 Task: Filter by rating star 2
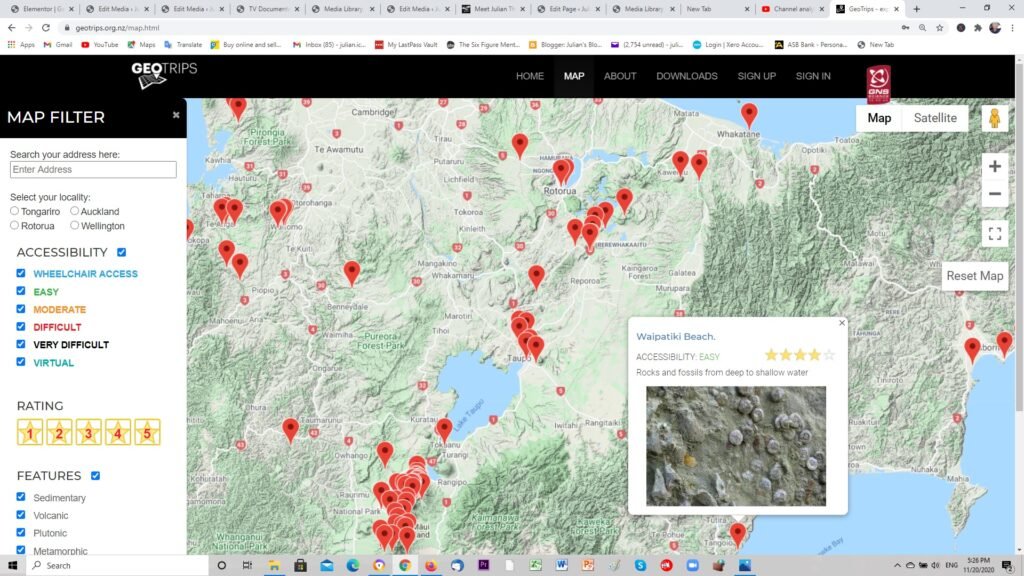point(59,432)
